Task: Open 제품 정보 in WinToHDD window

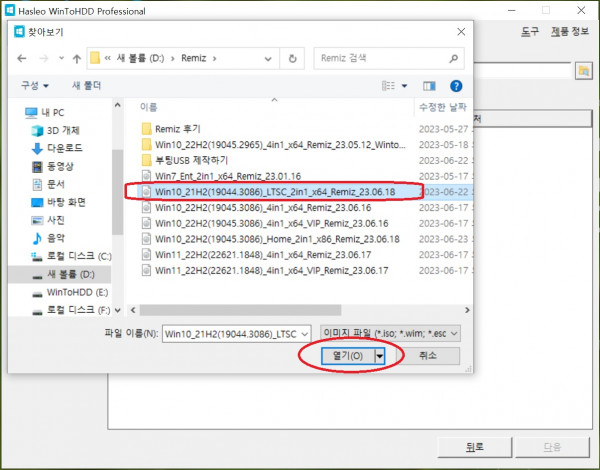Action: (570, 31)
